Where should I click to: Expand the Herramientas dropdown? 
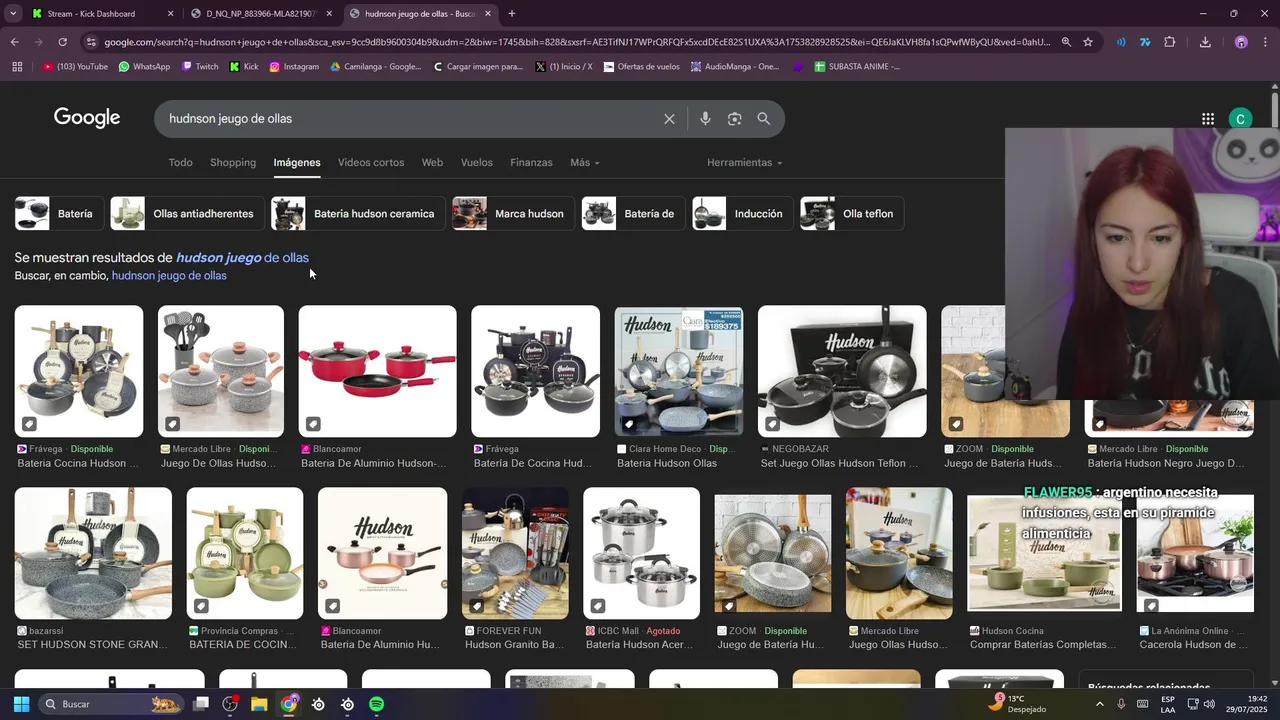point(745,162)
